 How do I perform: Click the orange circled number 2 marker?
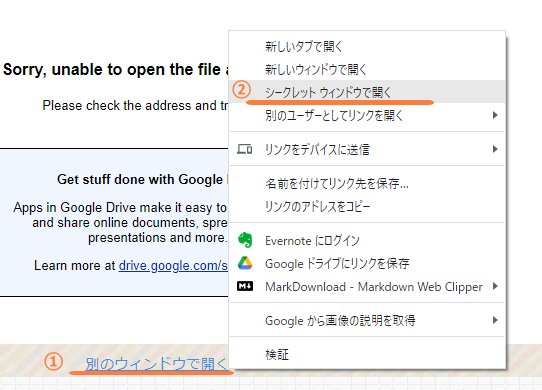point(241,90)
